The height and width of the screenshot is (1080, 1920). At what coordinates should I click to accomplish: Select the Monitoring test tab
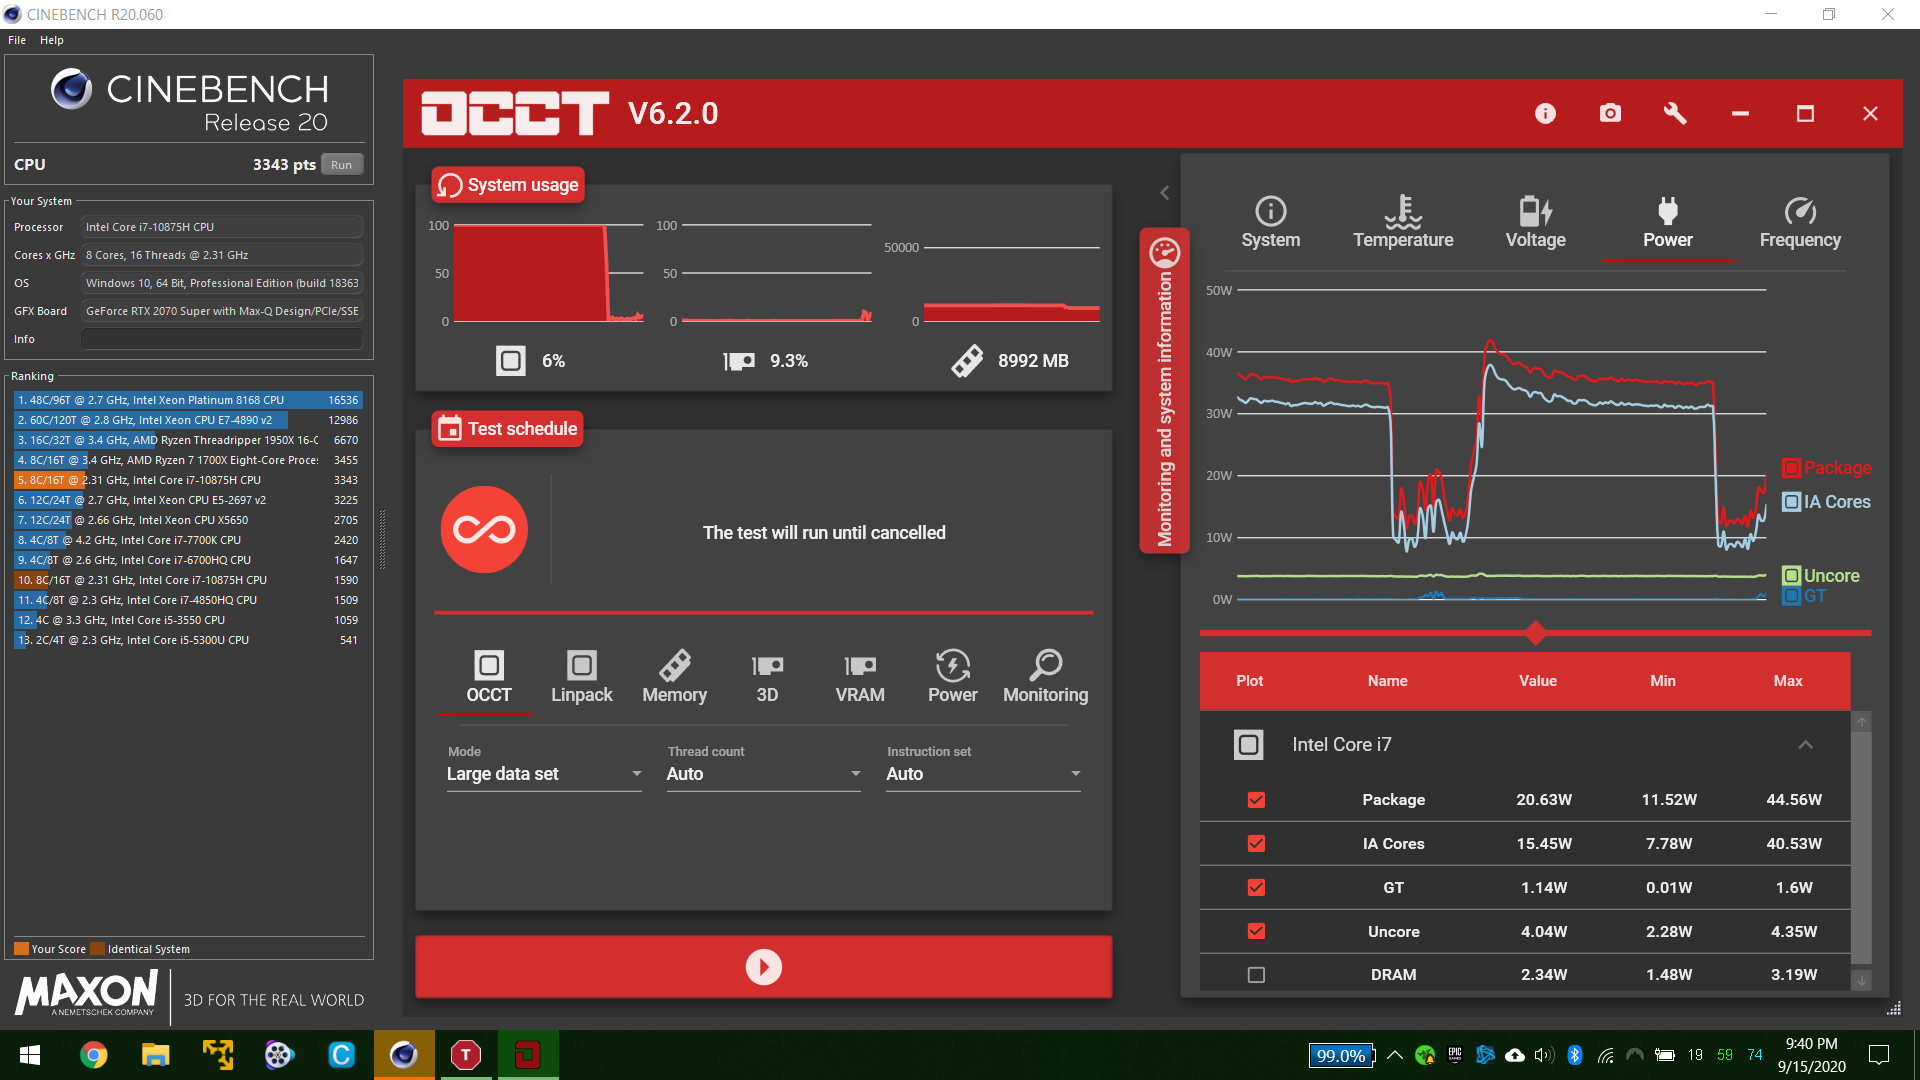click(1046, 677)
